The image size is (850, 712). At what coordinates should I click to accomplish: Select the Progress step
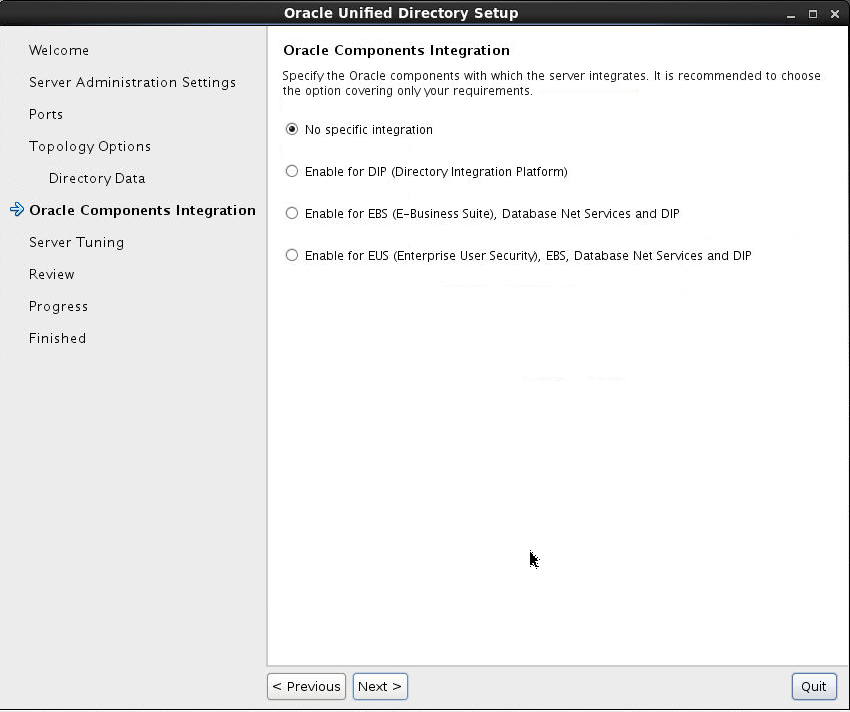coord(58,306)
